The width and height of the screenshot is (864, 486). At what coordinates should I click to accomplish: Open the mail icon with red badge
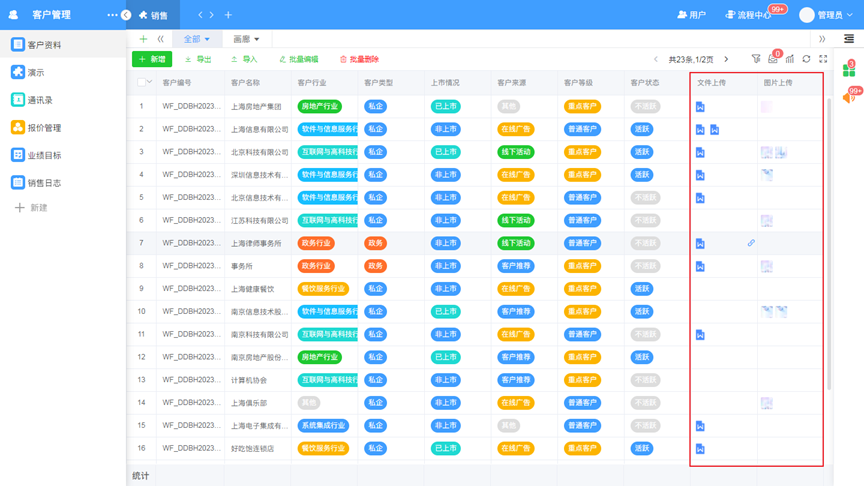pos(773,60)
